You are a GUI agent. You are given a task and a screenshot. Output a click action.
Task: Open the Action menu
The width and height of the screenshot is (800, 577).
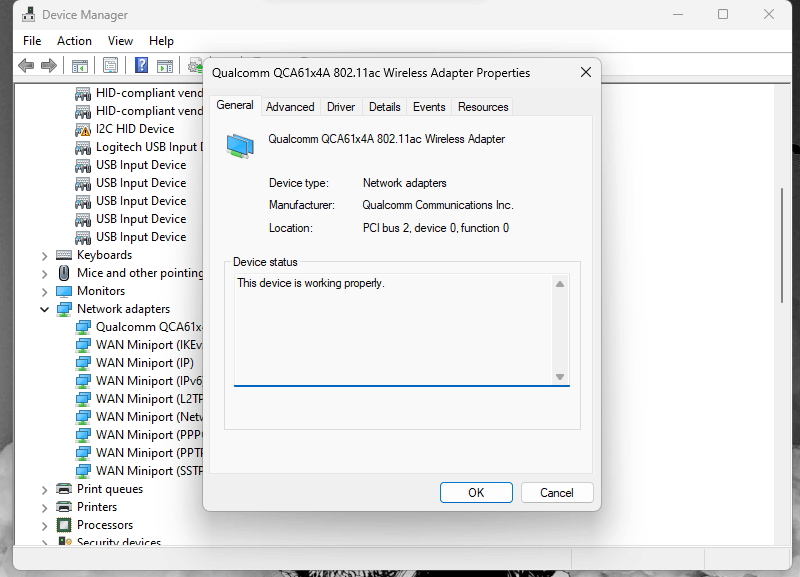click(74, 41)
